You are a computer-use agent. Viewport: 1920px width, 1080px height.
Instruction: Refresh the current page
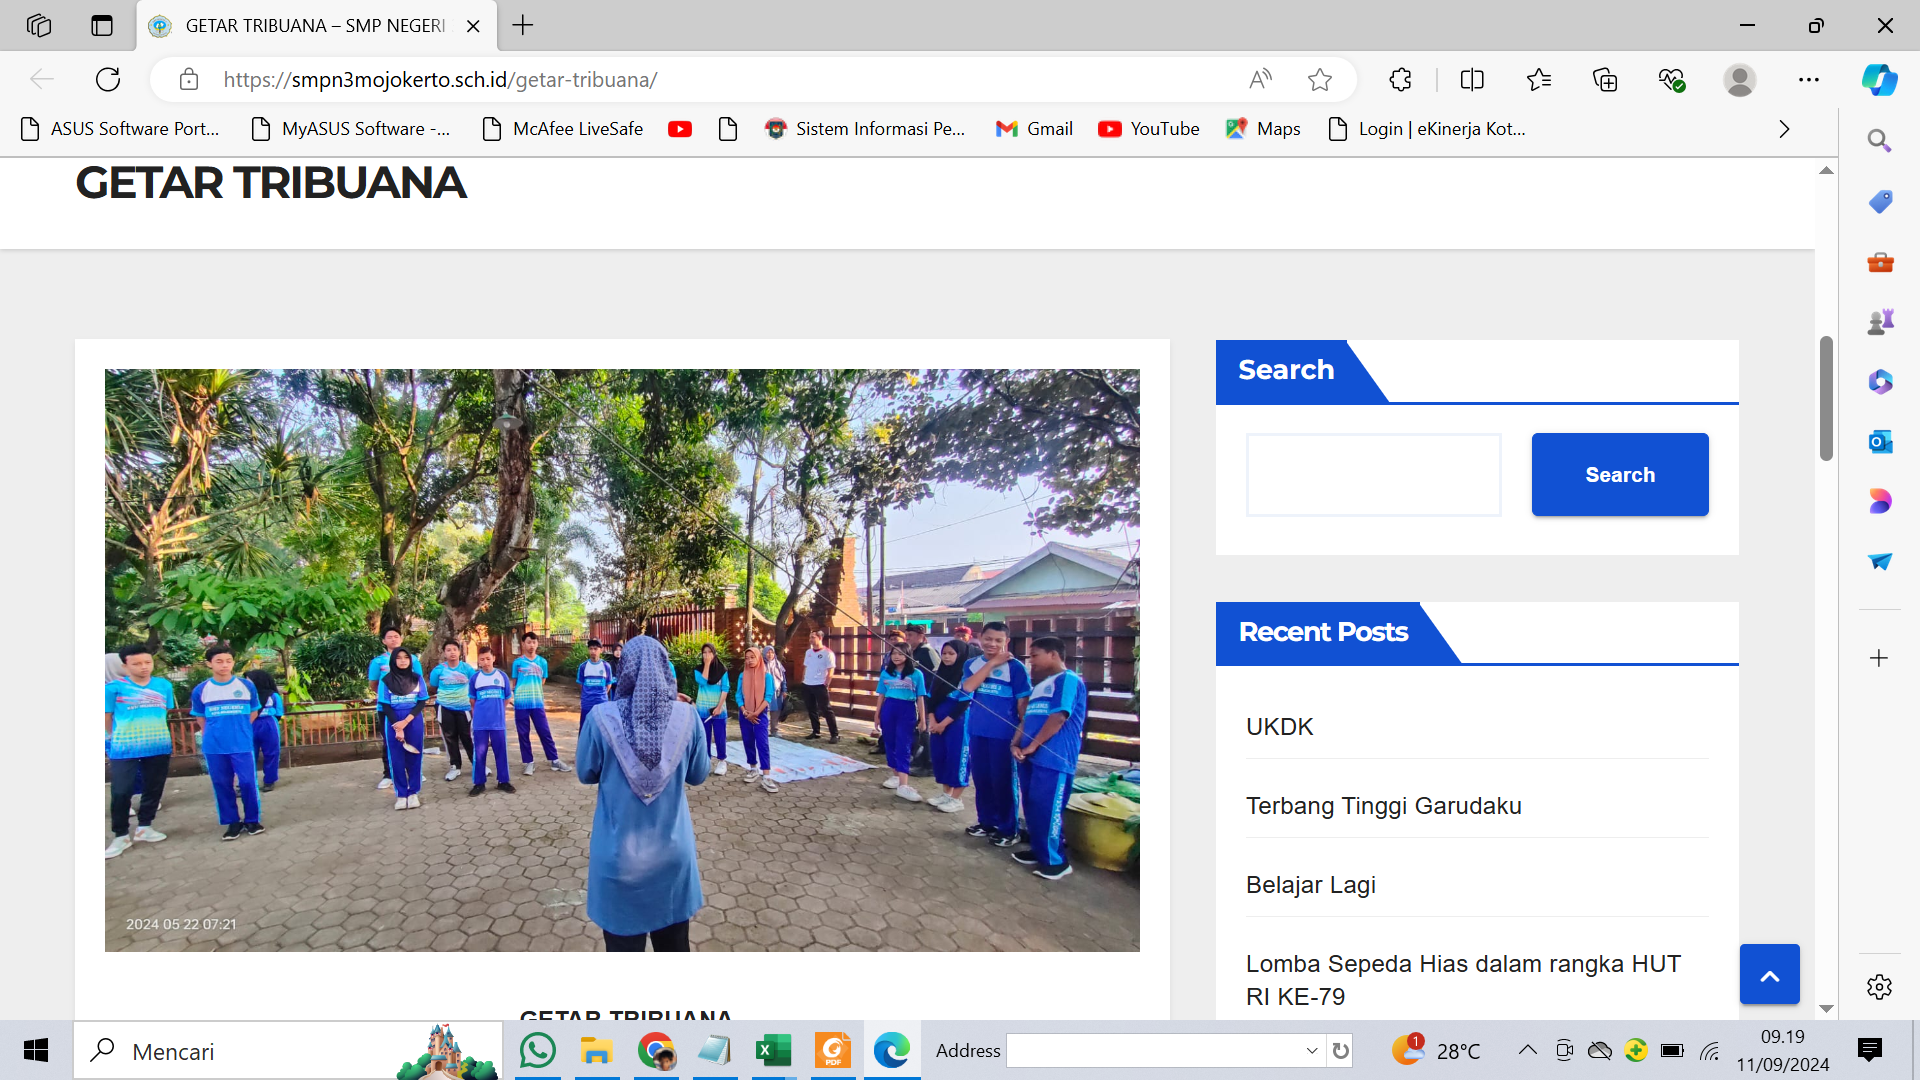[x=108, y=80]
